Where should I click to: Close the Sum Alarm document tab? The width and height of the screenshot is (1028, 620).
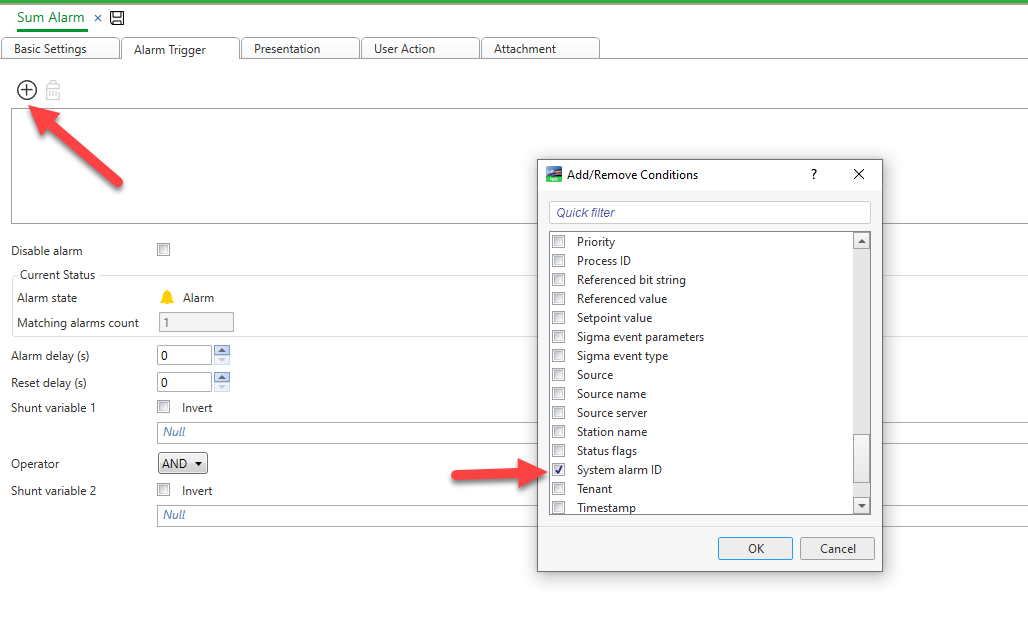(x=98, y=18)
